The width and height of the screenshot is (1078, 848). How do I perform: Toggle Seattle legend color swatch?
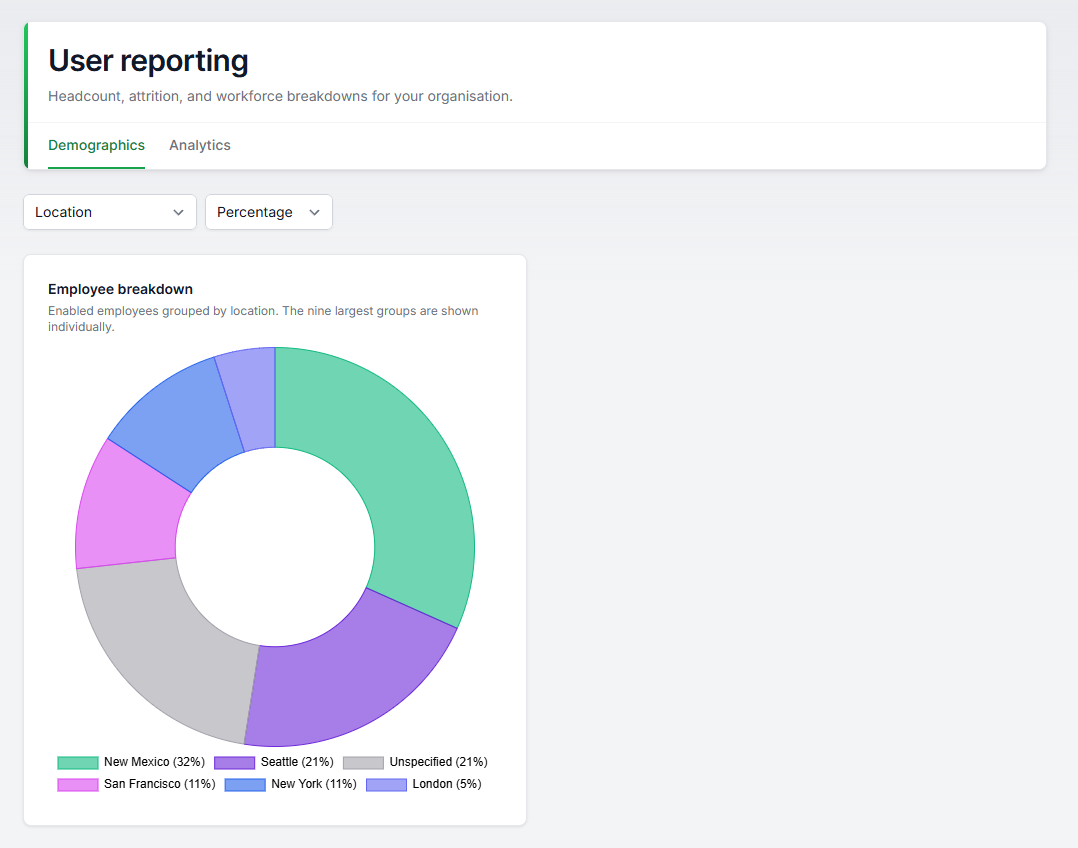click(x=234, y=763)
